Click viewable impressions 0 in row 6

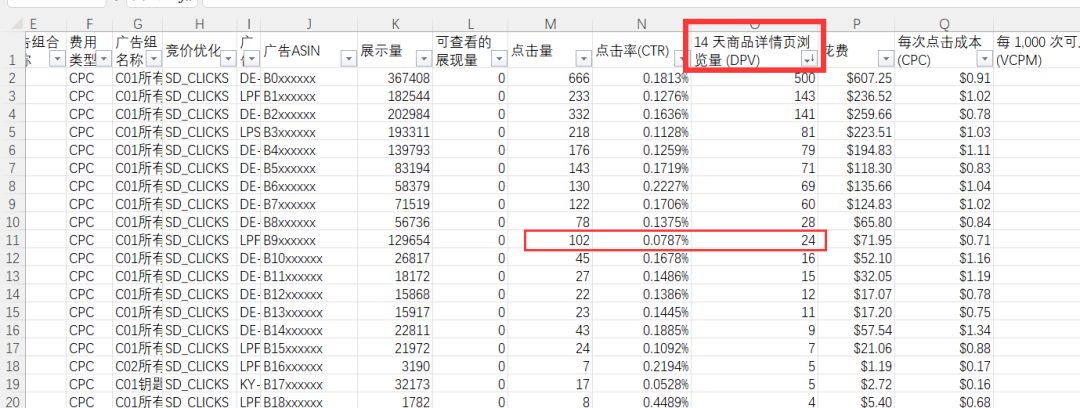470,150
